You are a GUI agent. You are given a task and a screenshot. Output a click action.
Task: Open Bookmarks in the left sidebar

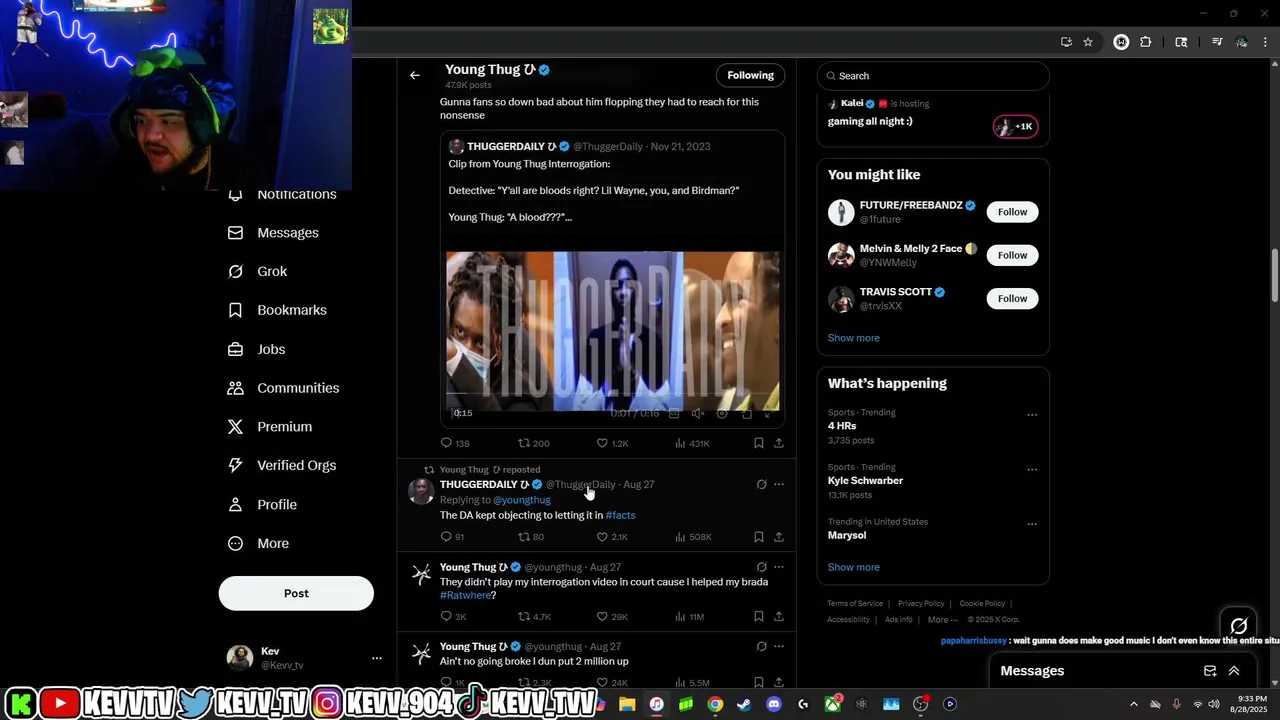[278, 310]
